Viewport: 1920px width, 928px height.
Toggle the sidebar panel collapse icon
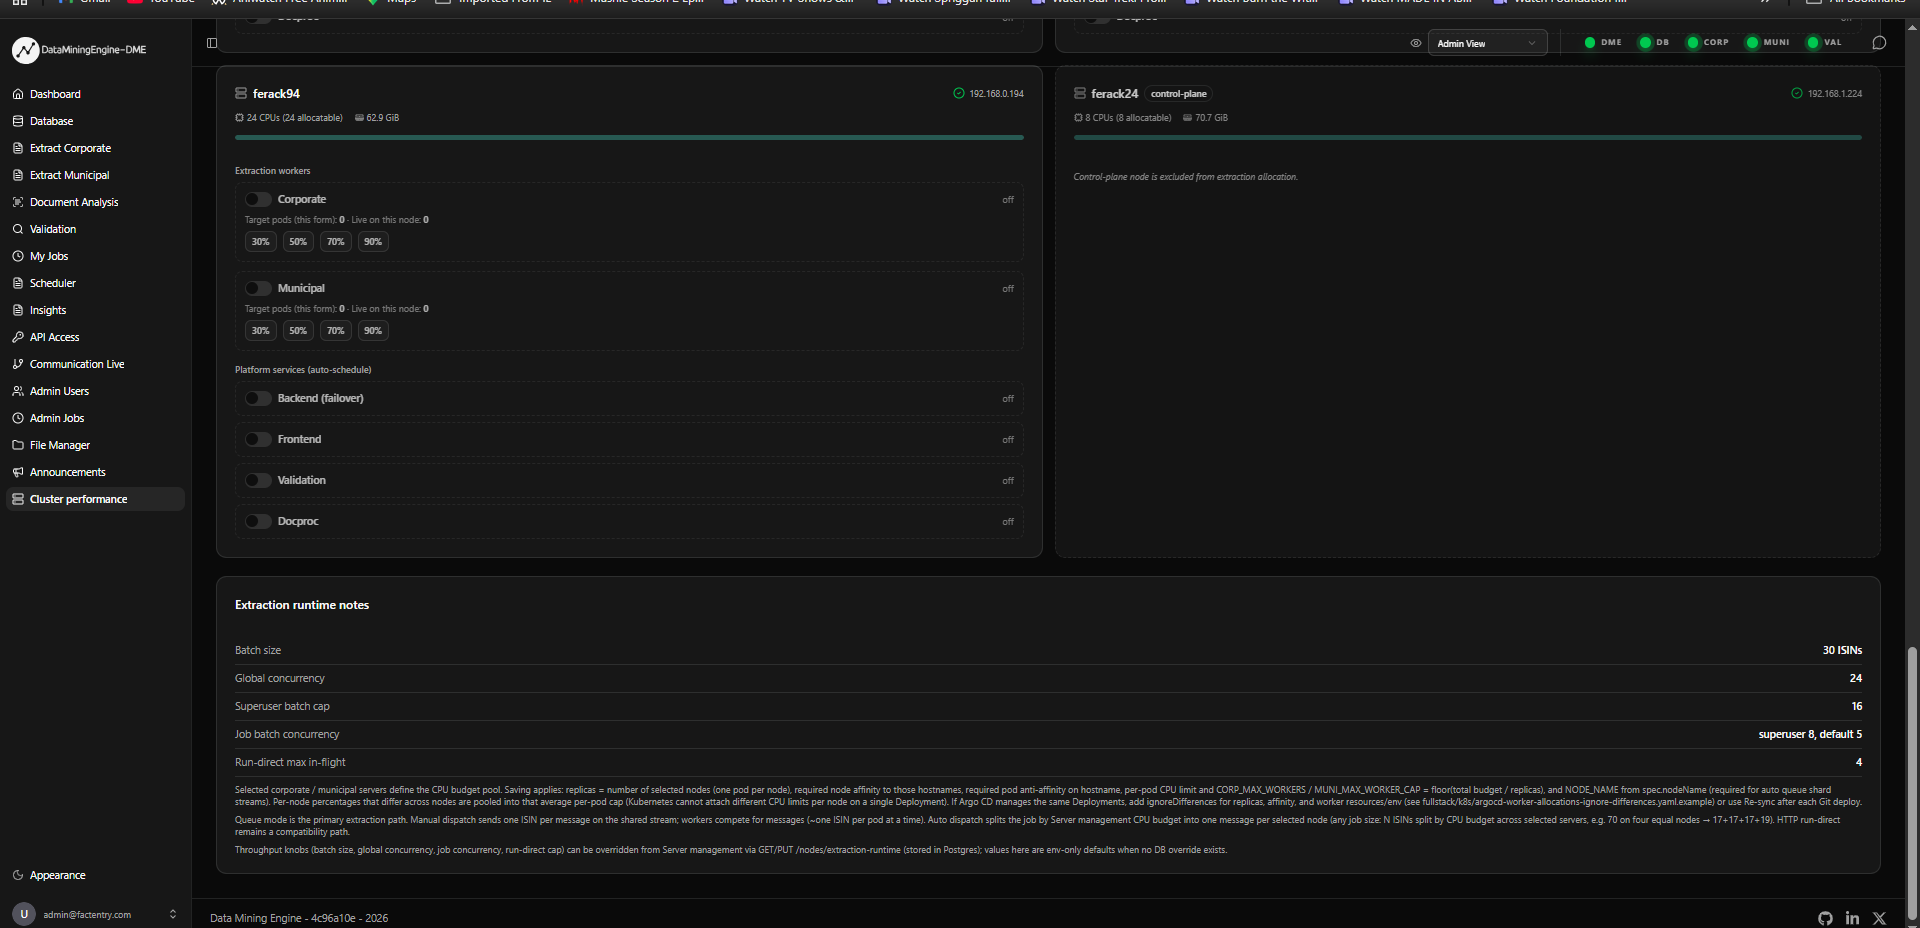212,43
